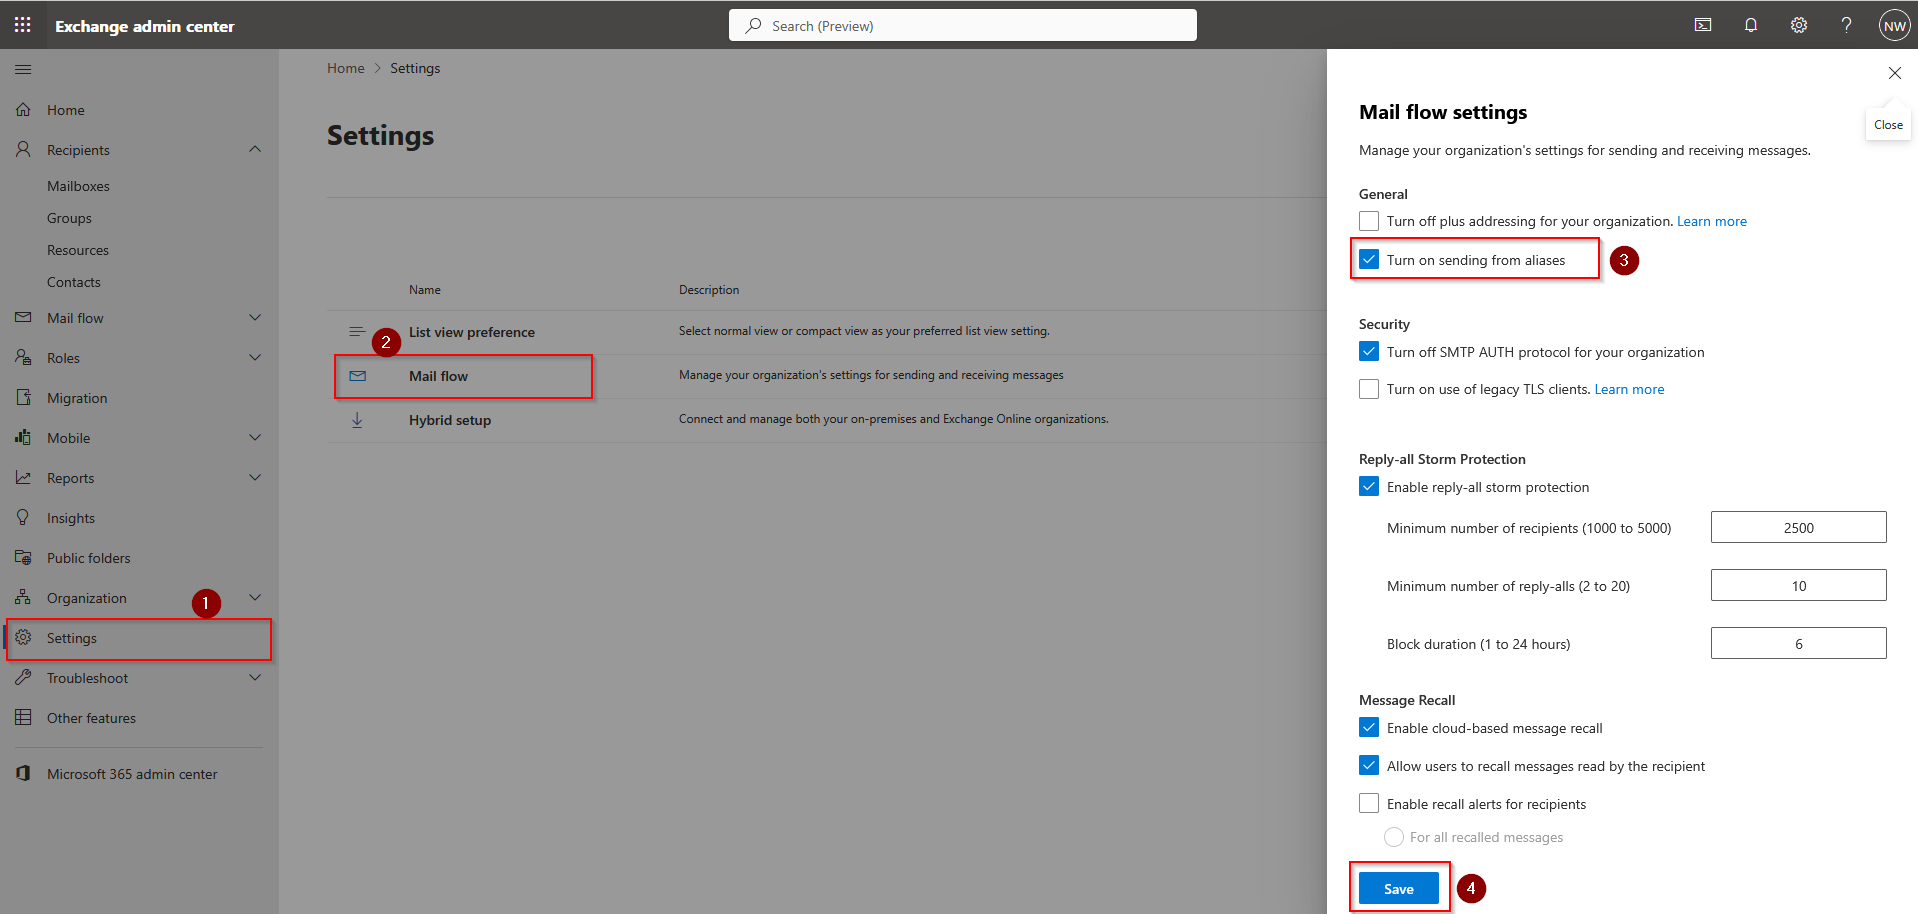Enable use of legacy TLS clients
1918x914 pixels.
pyautogui.click(x=1369, y=389)
